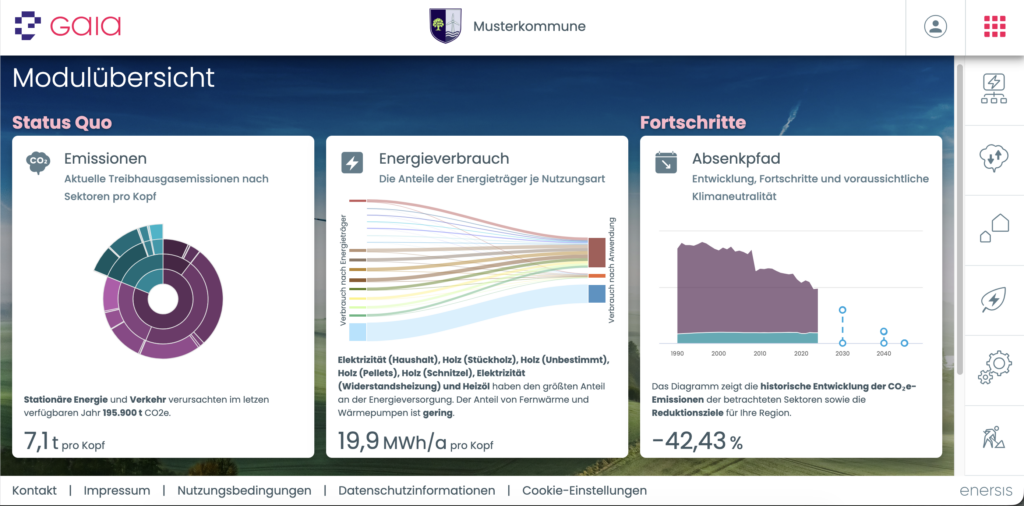Viewport: 1024px width, 506px height.
Task: Go to Nutzungsbedingungen in the footer
Action: pyautogui.click(x=244, y=491)
